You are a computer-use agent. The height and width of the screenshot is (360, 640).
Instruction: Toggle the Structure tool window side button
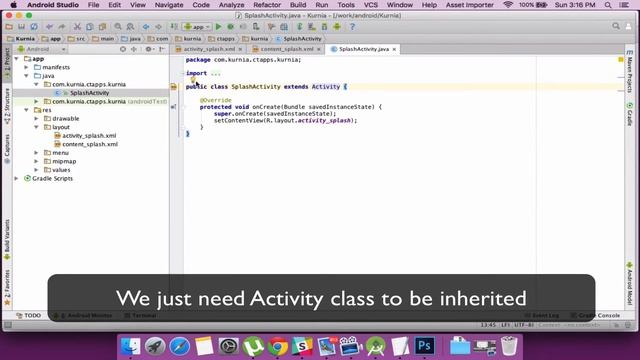7,107
